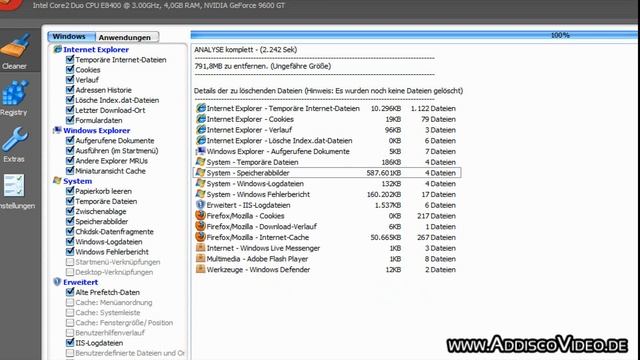Disable Papierkorb leeren checkbox
The height and width of the screenshot is (360, 640).
[70, 191]
